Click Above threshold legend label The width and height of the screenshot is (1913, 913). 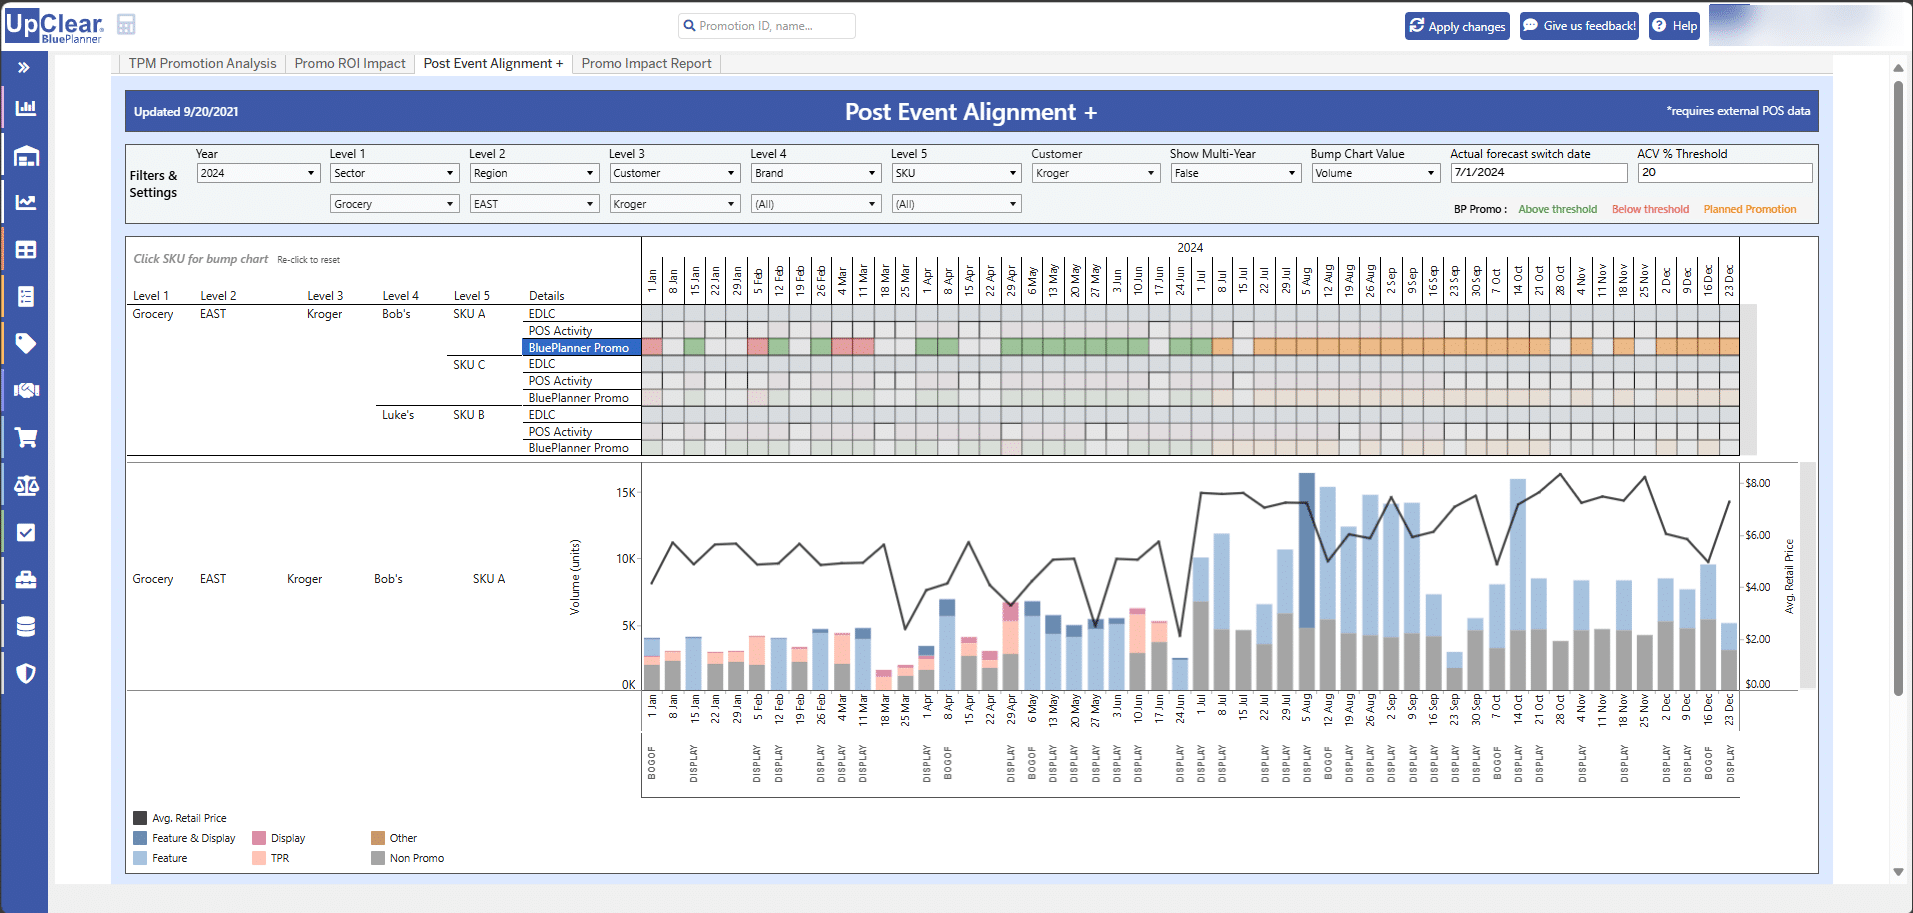point(1557,209)
